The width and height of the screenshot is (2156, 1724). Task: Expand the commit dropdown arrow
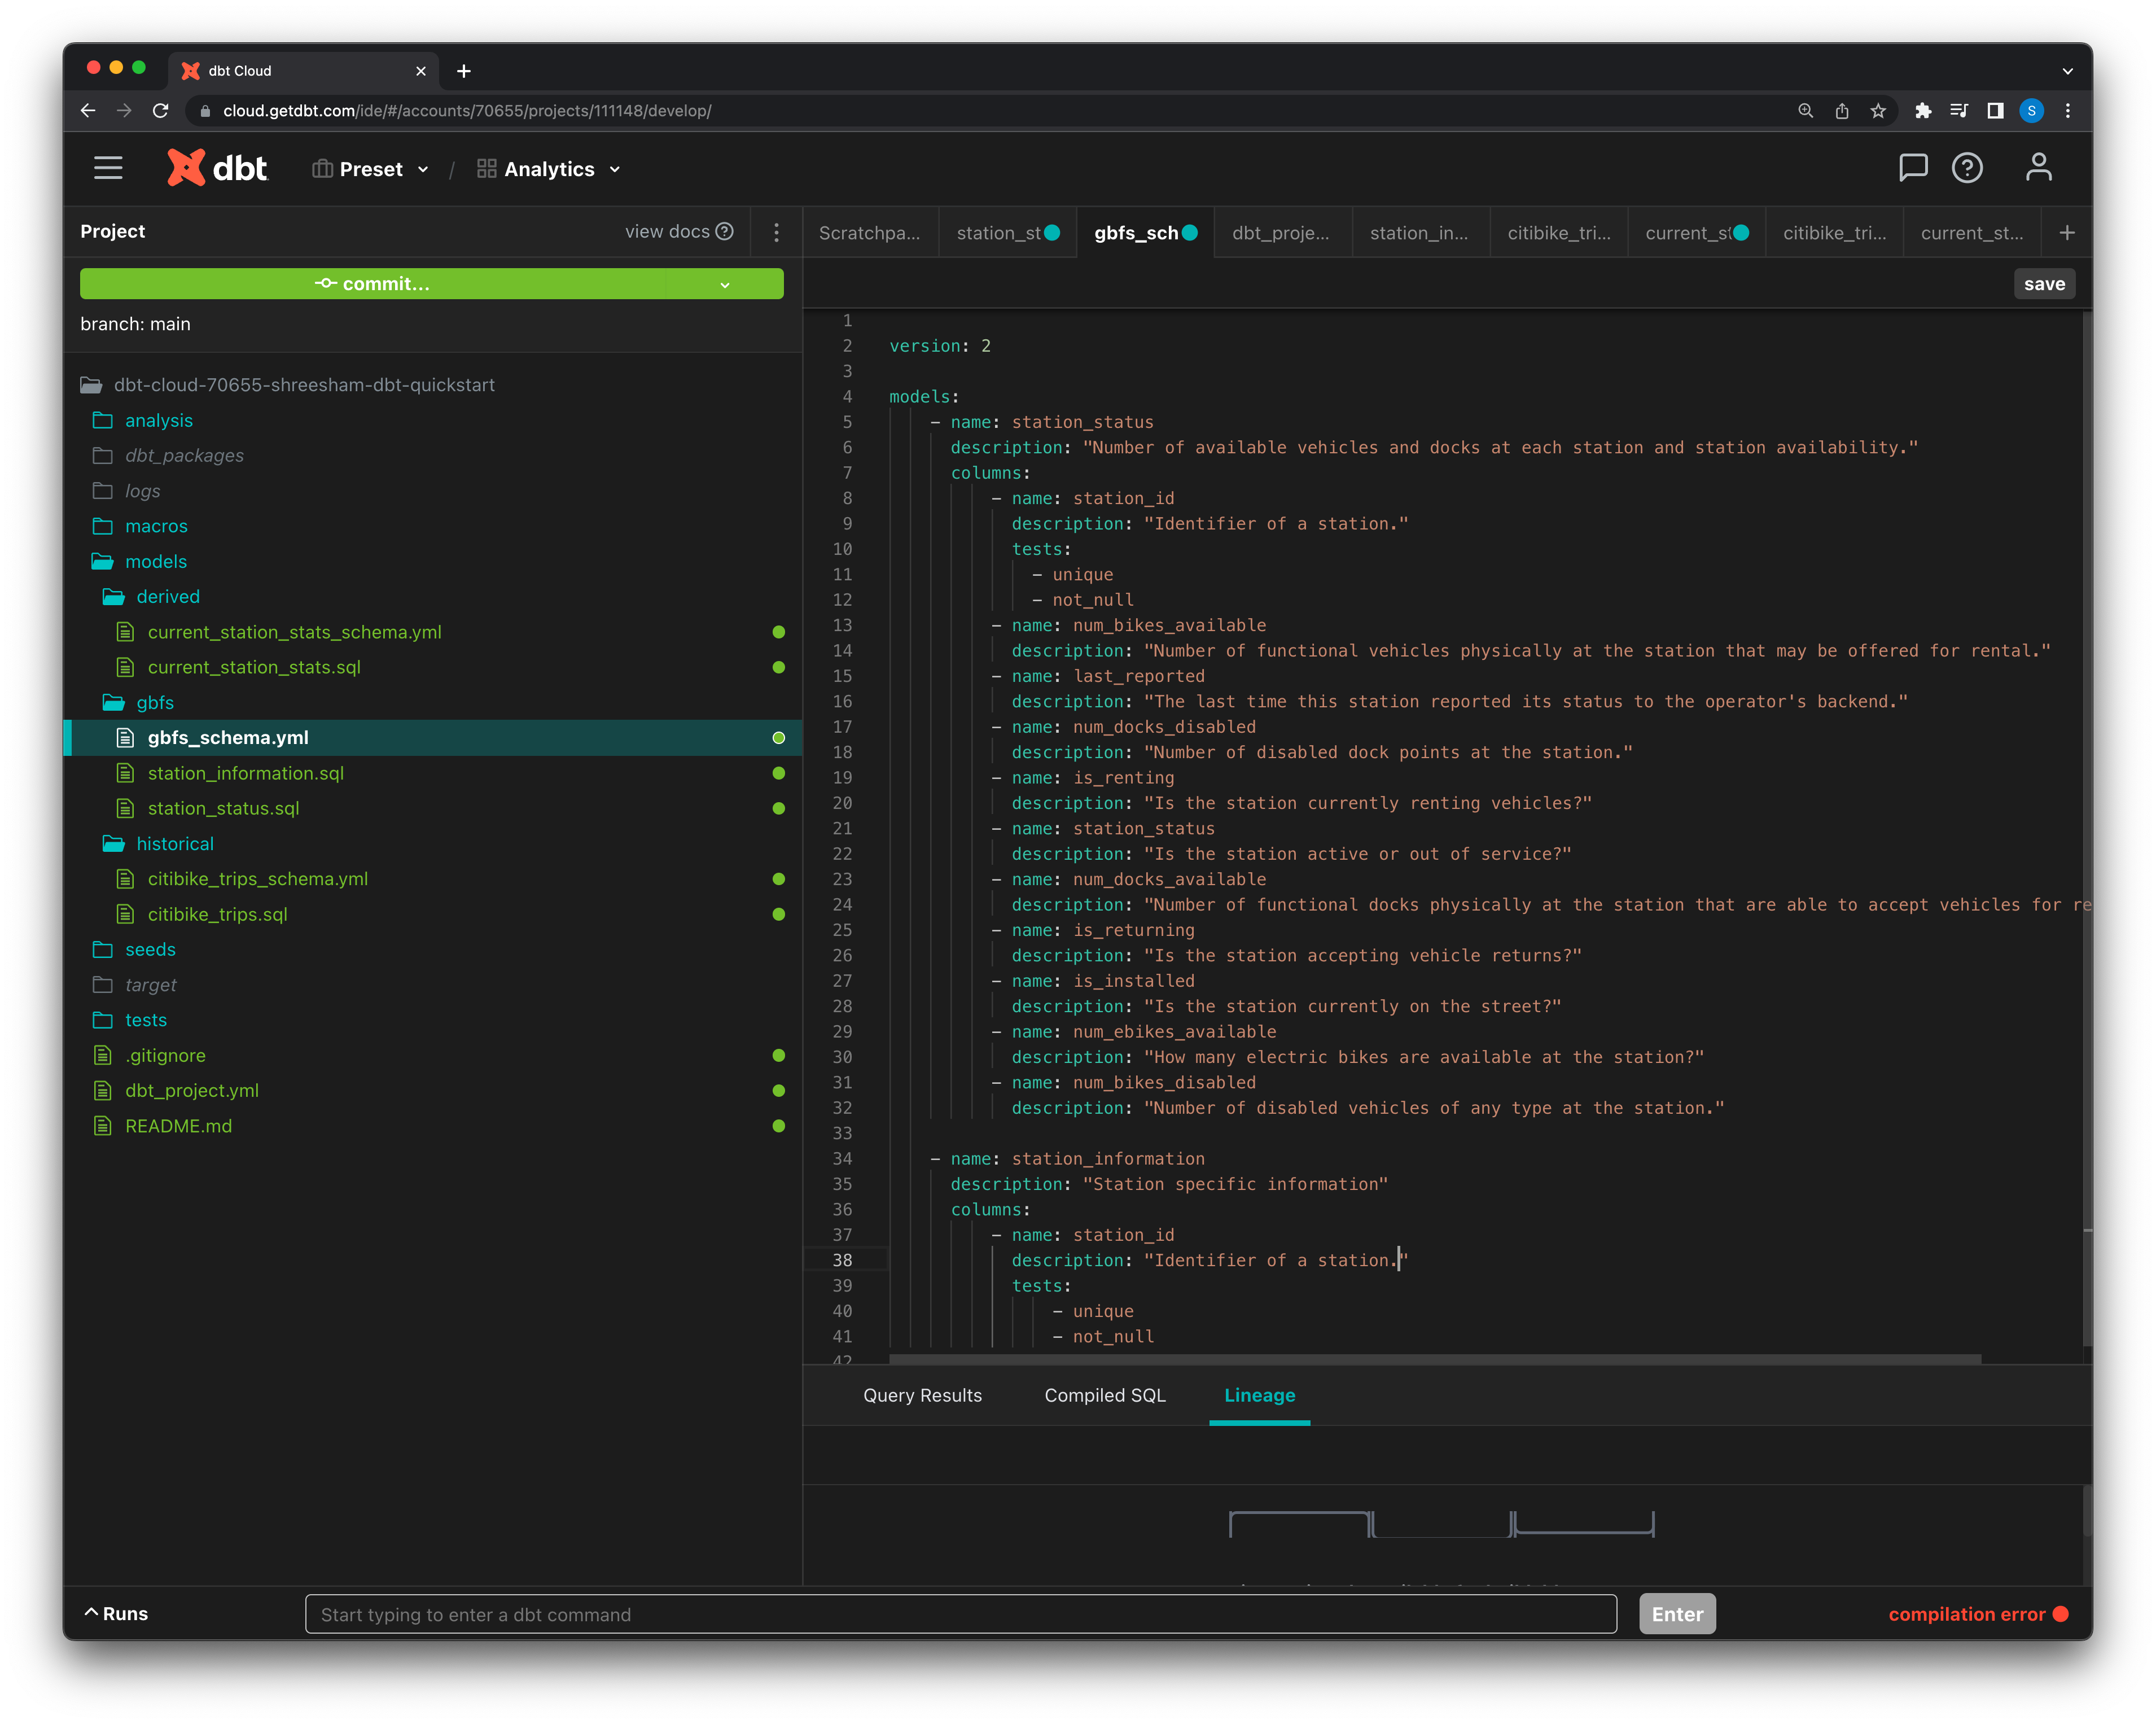(x=725, y=285)
